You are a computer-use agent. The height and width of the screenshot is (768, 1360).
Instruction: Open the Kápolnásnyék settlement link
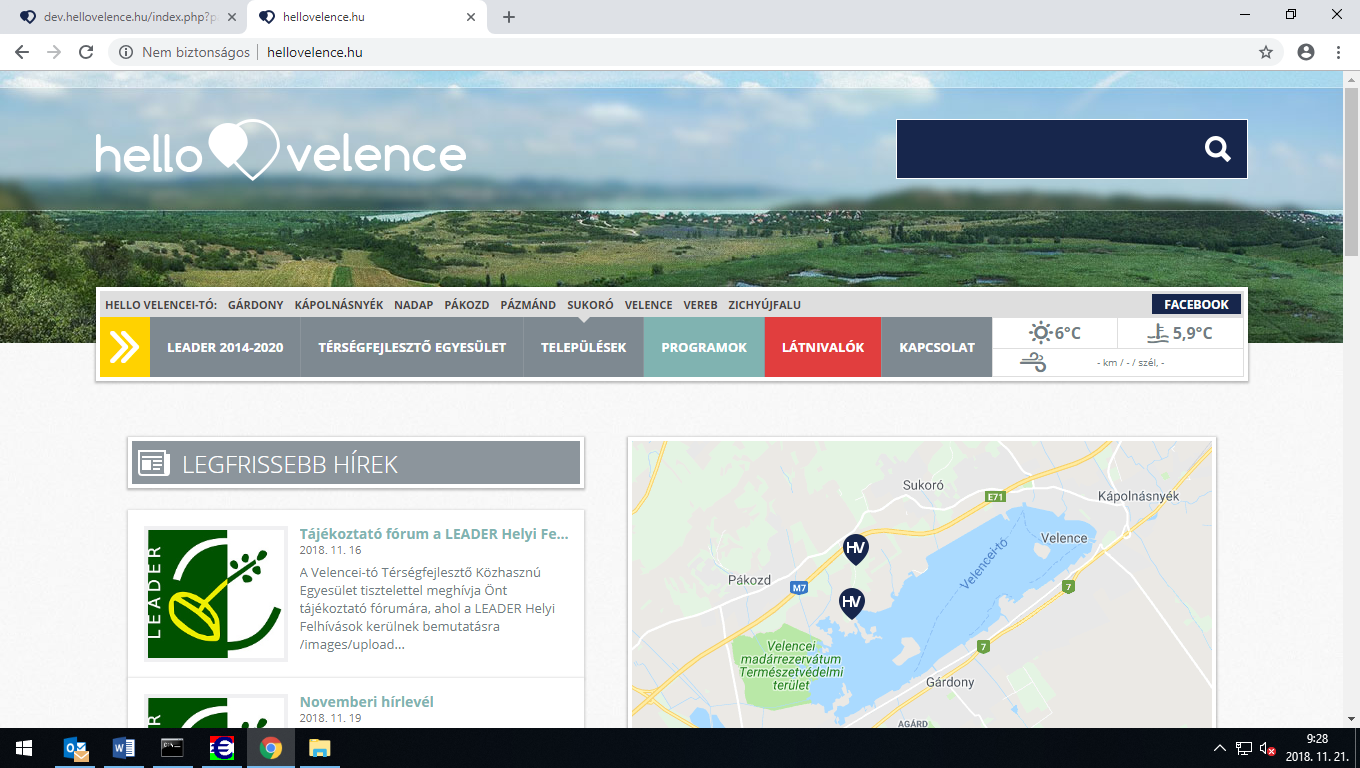pyautogui.click(x=339, y=305)
